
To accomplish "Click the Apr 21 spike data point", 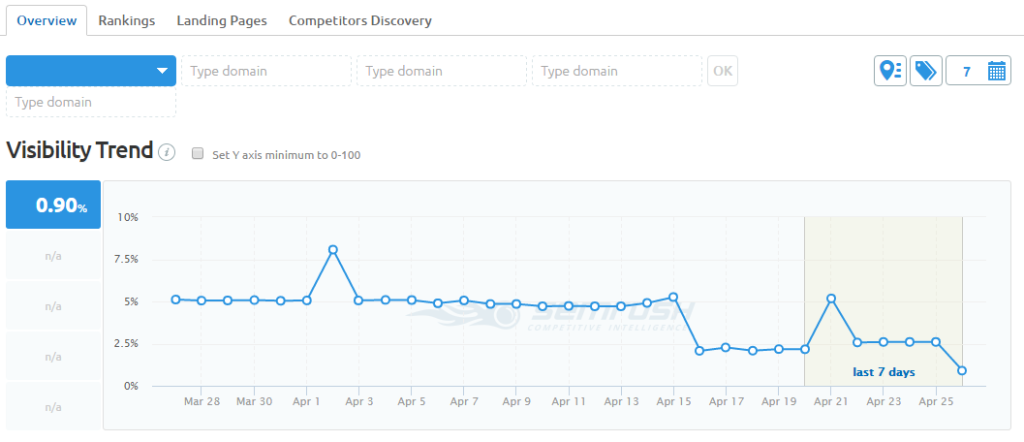I will 831,298.
